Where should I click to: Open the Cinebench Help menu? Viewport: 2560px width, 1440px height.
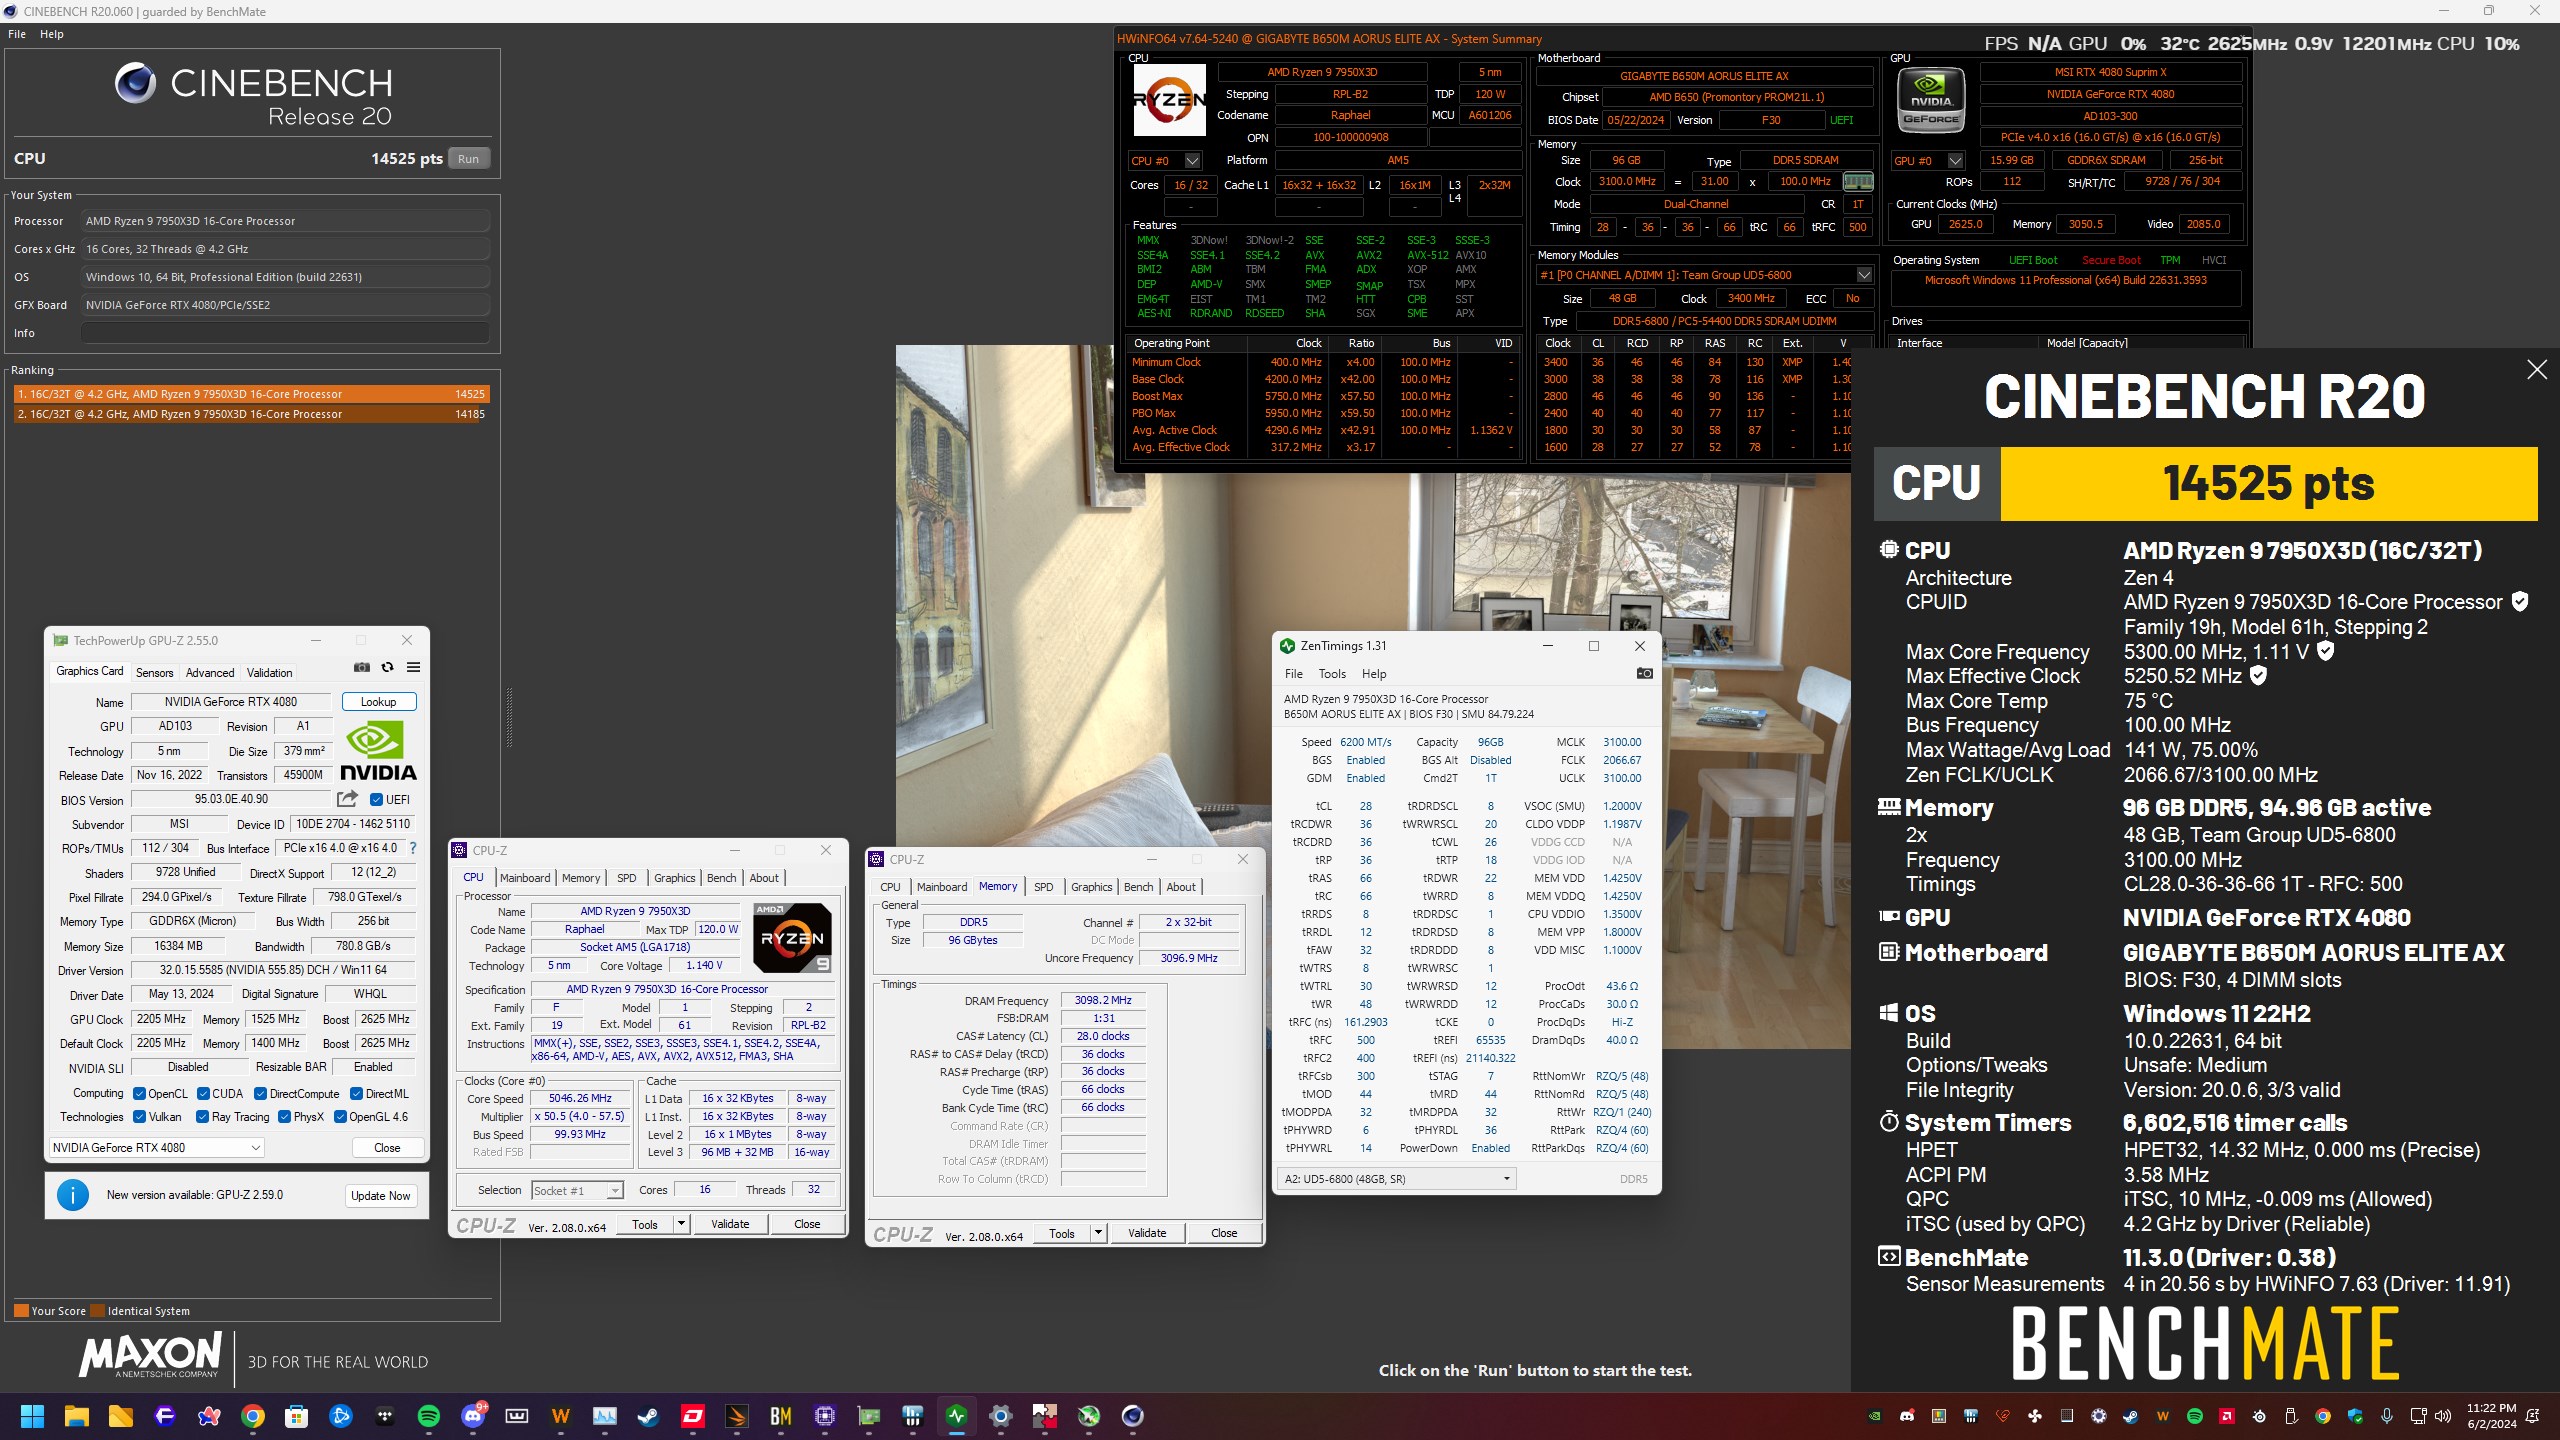tap(52, 34)
